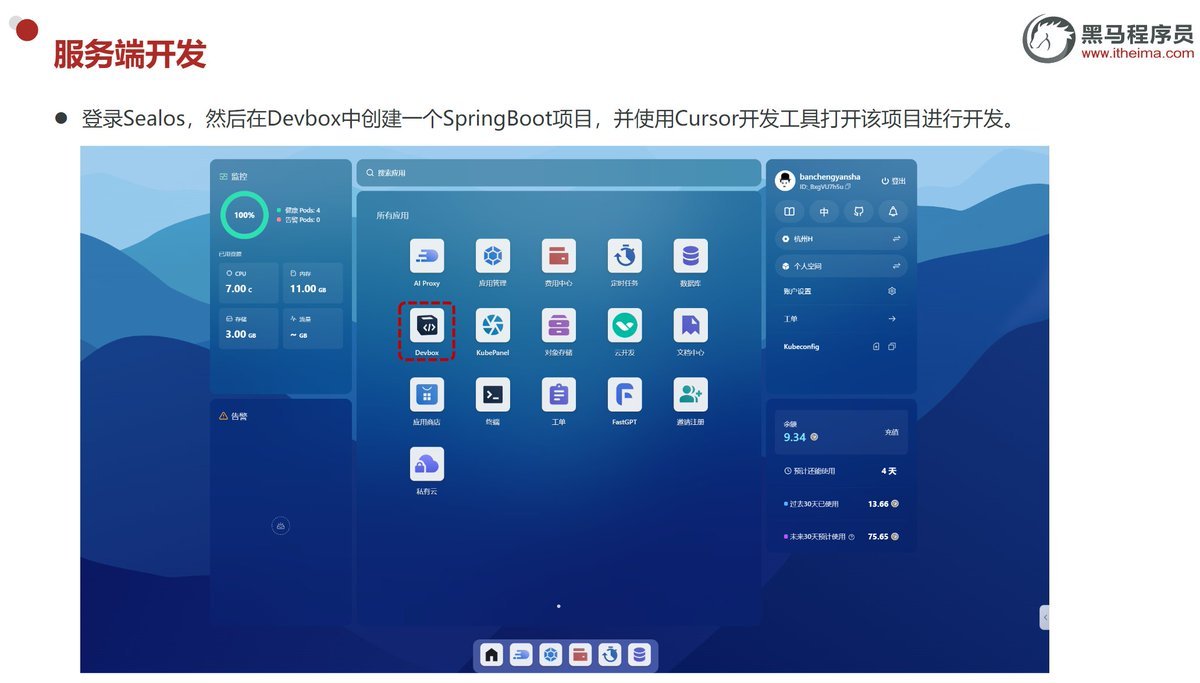The width and height of the screenshot is (1200, 683).
Task: Click the 存储 3.00 GB card
Action: click(248, 329)
